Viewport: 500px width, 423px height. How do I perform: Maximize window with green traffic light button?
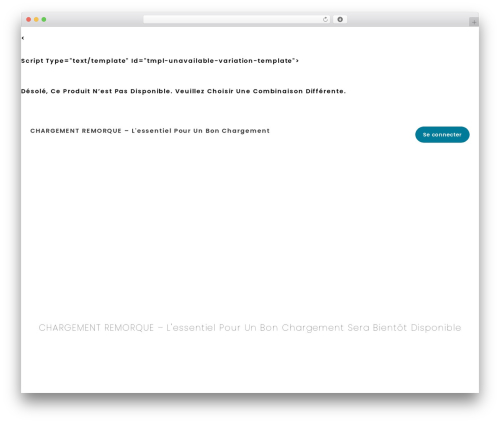[x=44, y=20]
